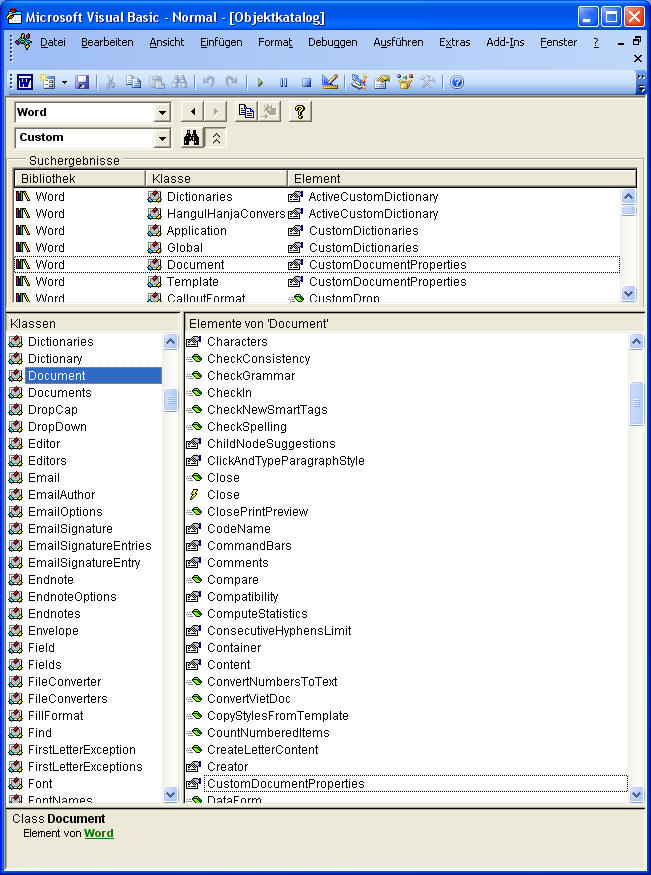
Task: Click the blue Help question mark icon
Action: tap(457, 83)
